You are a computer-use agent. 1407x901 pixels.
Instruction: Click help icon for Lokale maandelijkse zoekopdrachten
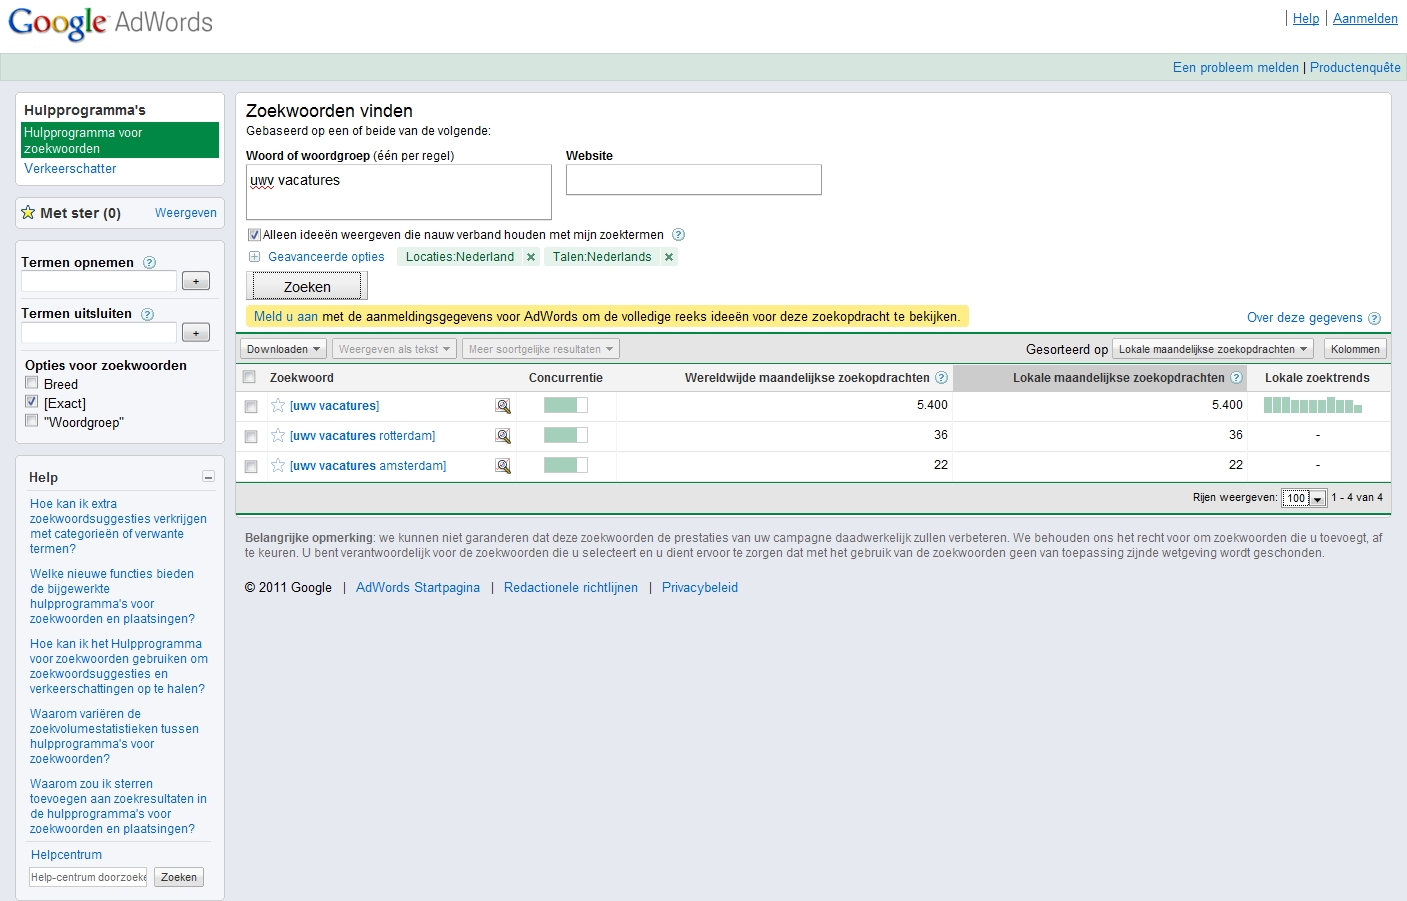click(1236, 378)
